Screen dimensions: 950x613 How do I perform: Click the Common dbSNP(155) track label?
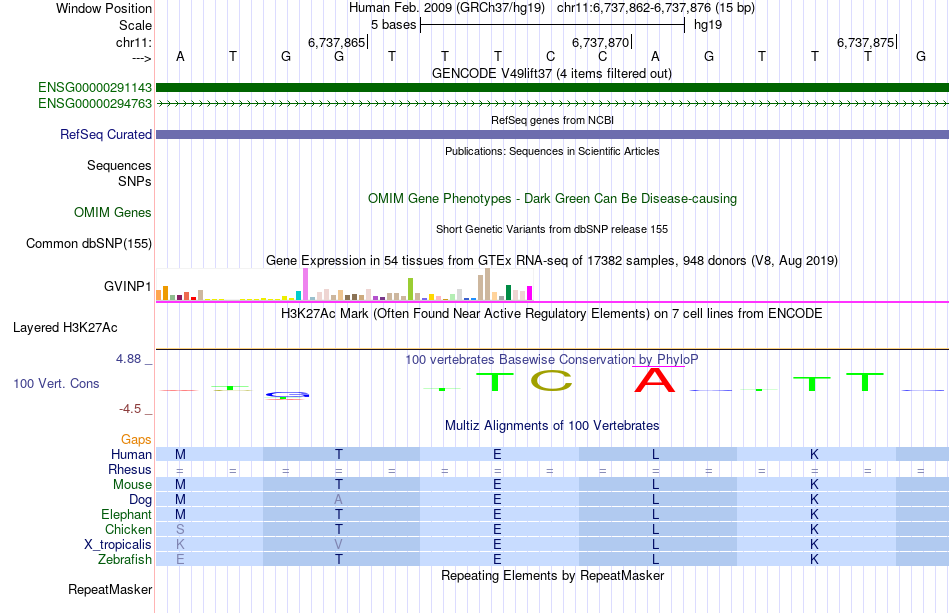(x=89, y=244)
